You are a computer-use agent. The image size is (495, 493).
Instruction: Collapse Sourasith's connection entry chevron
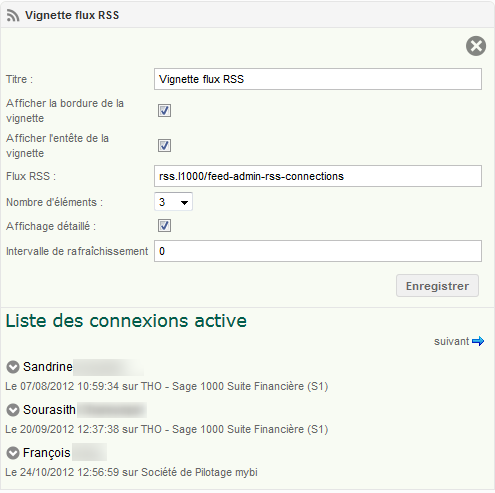pyautogui.click(x=13, y=410)
